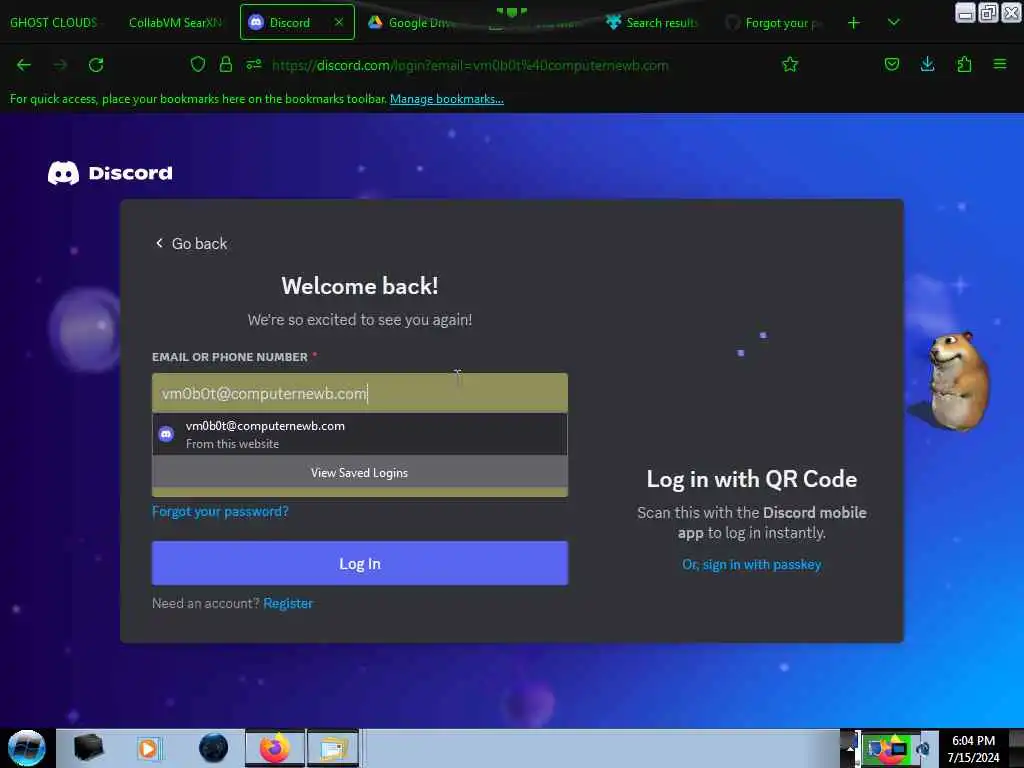Open the Save to Pocket icon
Image resolution: width=1024 pixels, height=768 pixels.
pos(891,64)
